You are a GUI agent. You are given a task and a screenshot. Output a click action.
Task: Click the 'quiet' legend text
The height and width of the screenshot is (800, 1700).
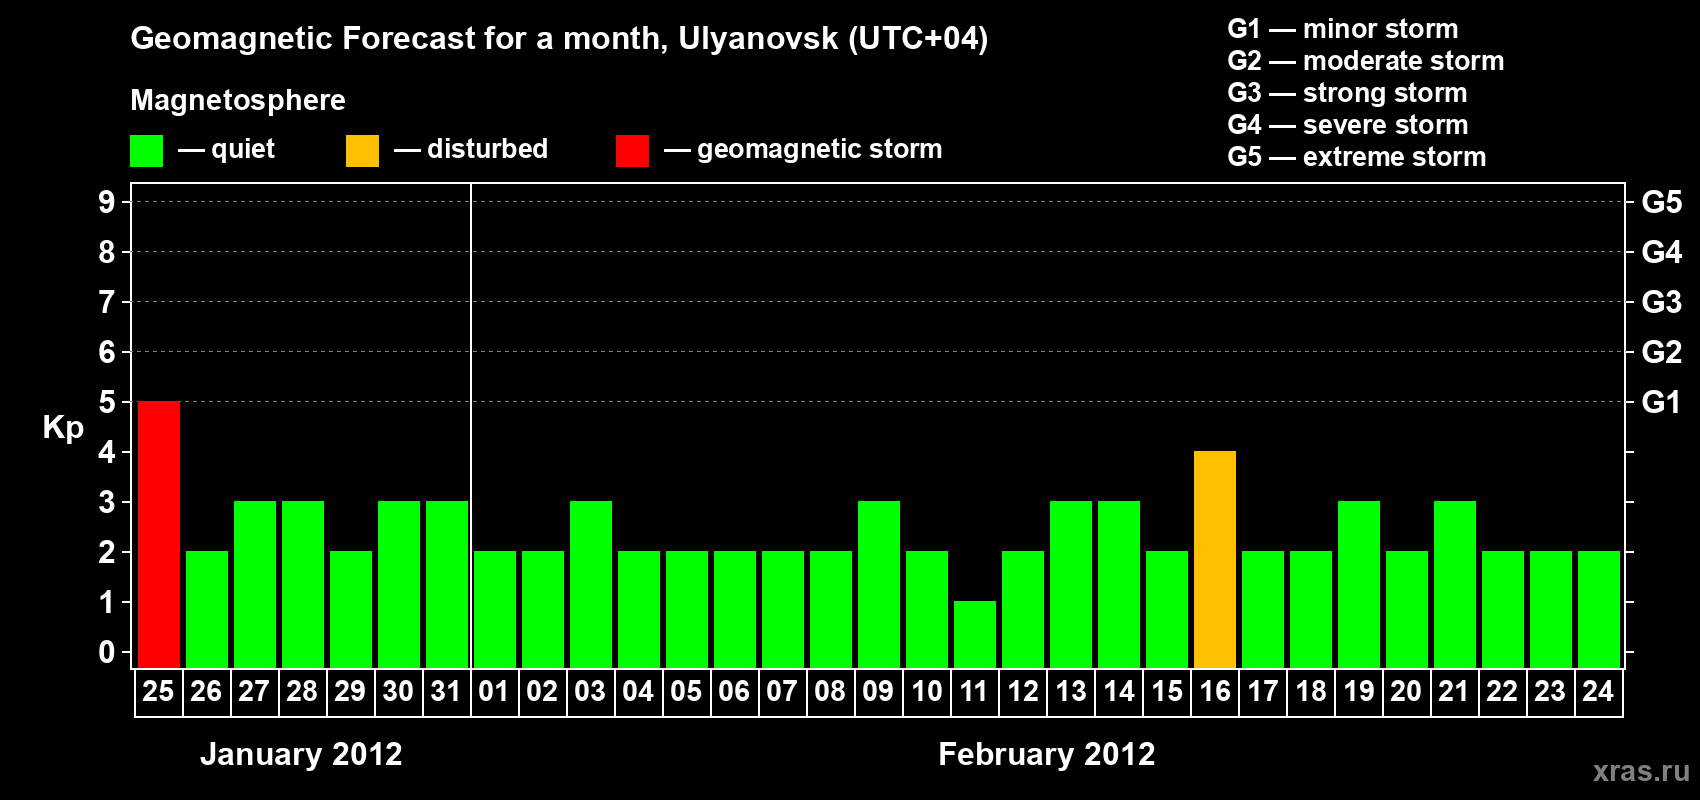[243, 150]
